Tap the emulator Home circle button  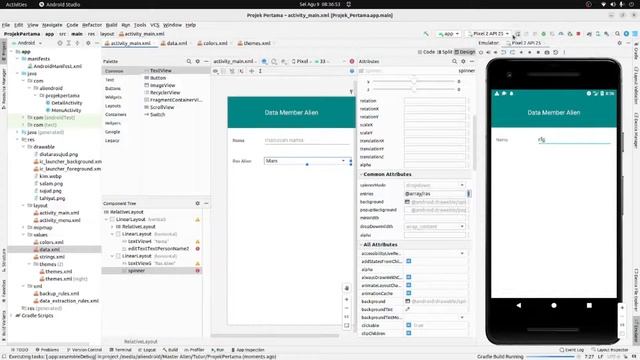pos(554,305)
